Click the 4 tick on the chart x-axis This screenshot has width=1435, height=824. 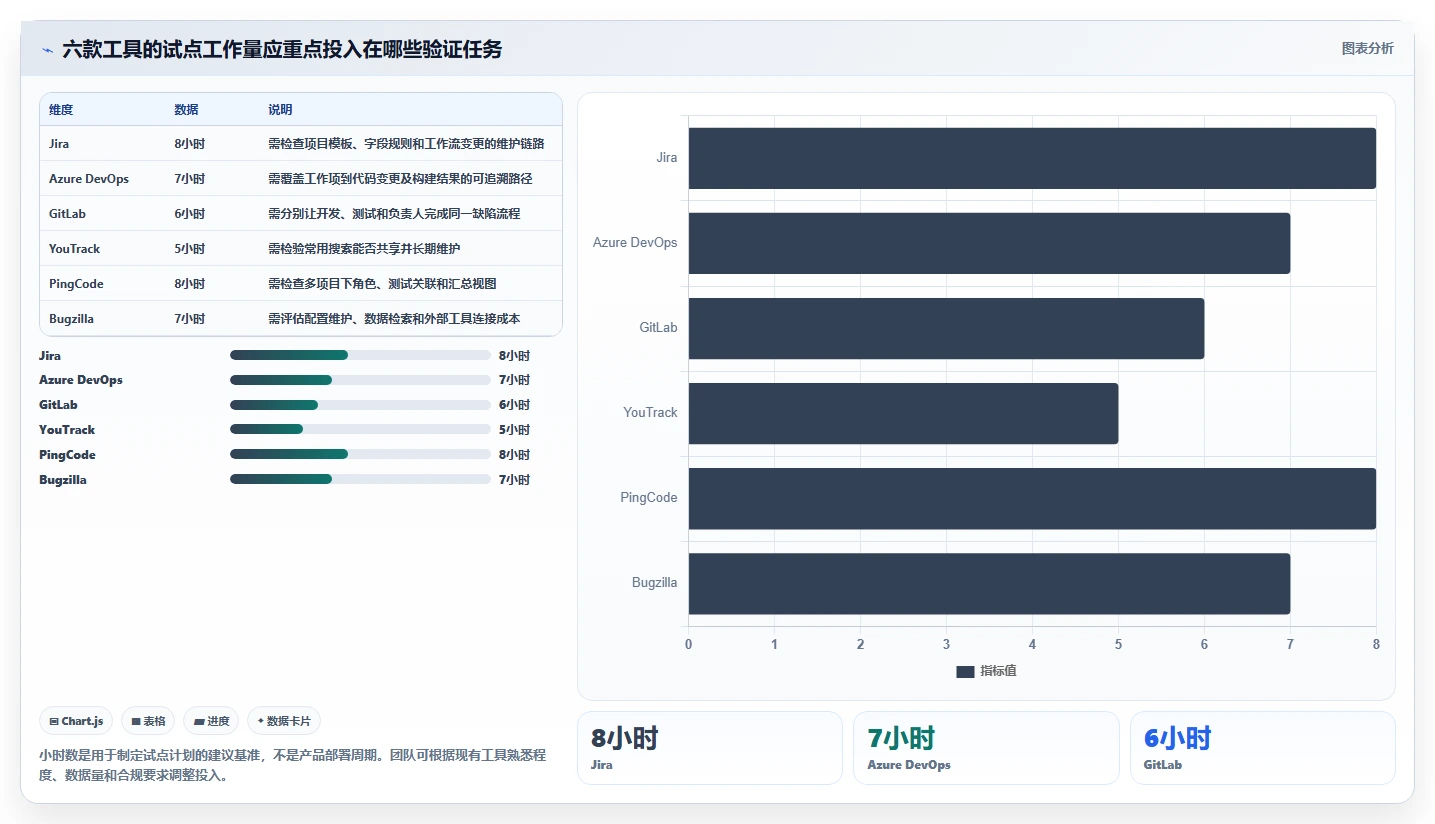[1032, 644]
